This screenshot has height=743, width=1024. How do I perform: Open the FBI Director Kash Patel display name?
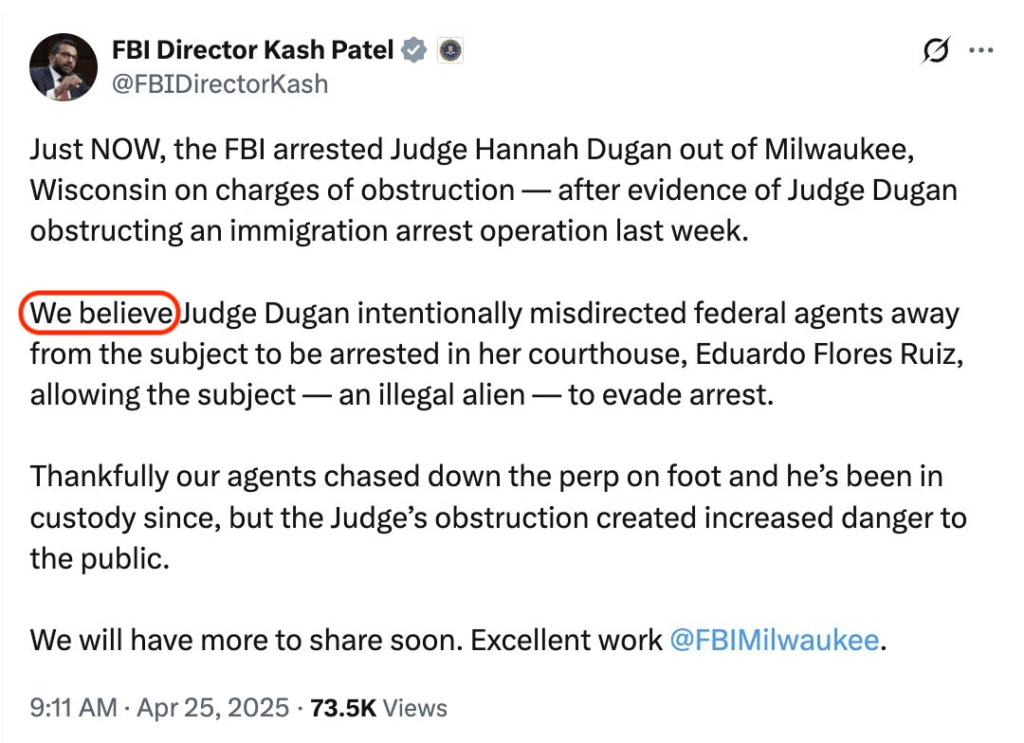tap(254, 50)
